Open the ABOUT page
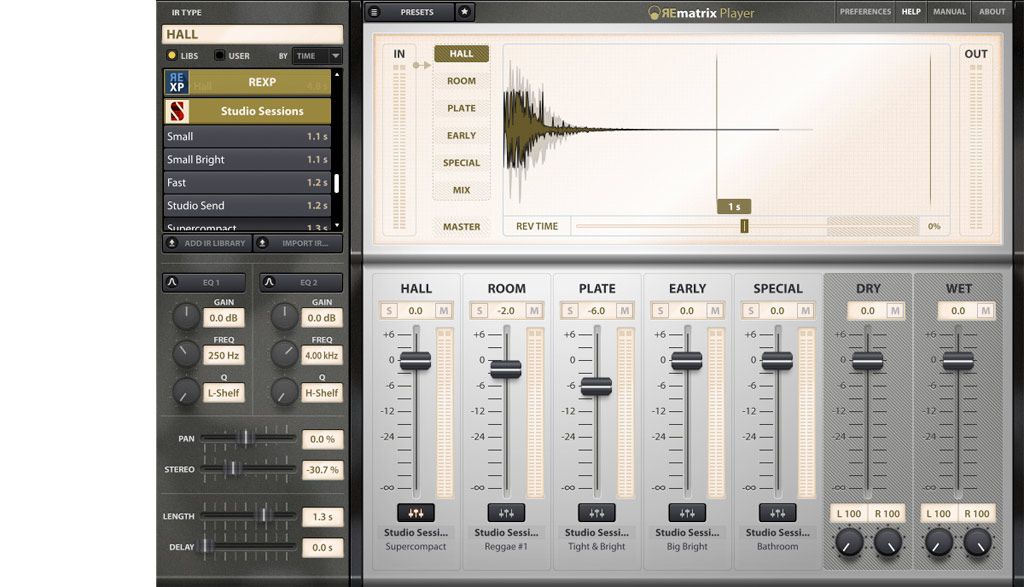The image size is (1024, 587). point(992,12)
